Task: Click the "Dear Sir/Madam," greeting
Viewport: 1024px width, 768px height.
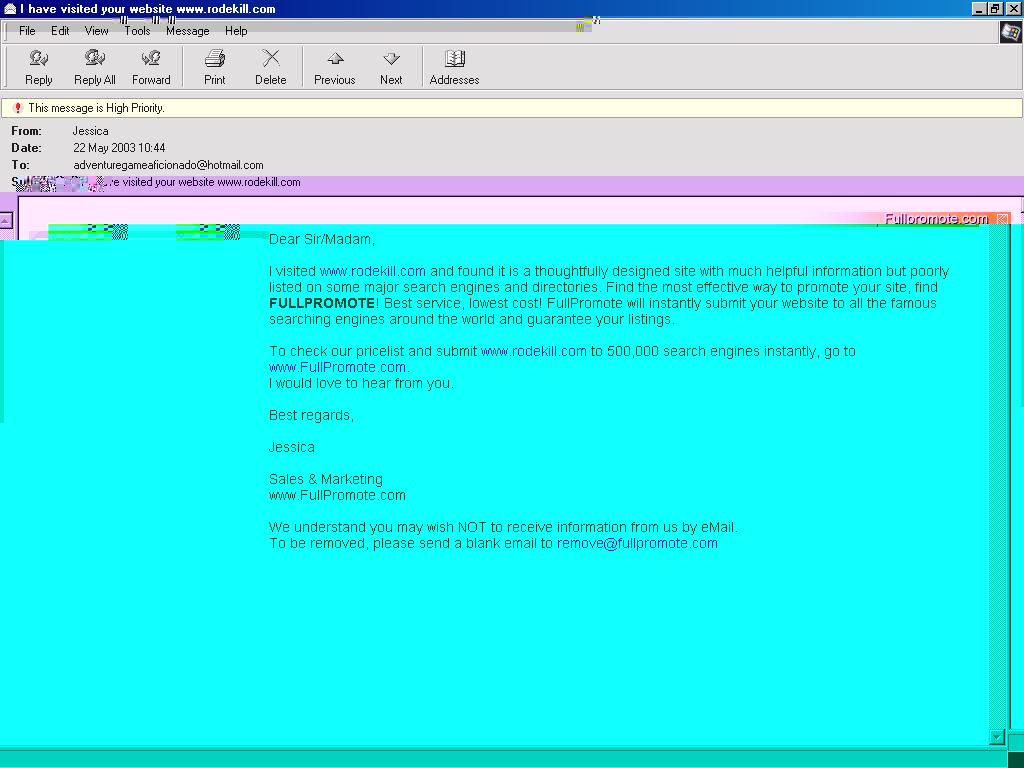Action: tap(322, 239)
